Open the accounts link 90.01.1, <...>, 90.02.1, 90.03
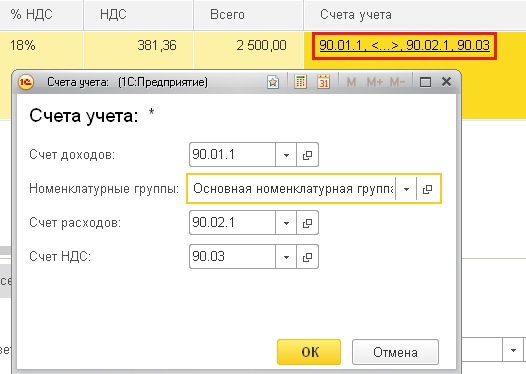Viewport: 526px width, 374px height. pos(404,45)
